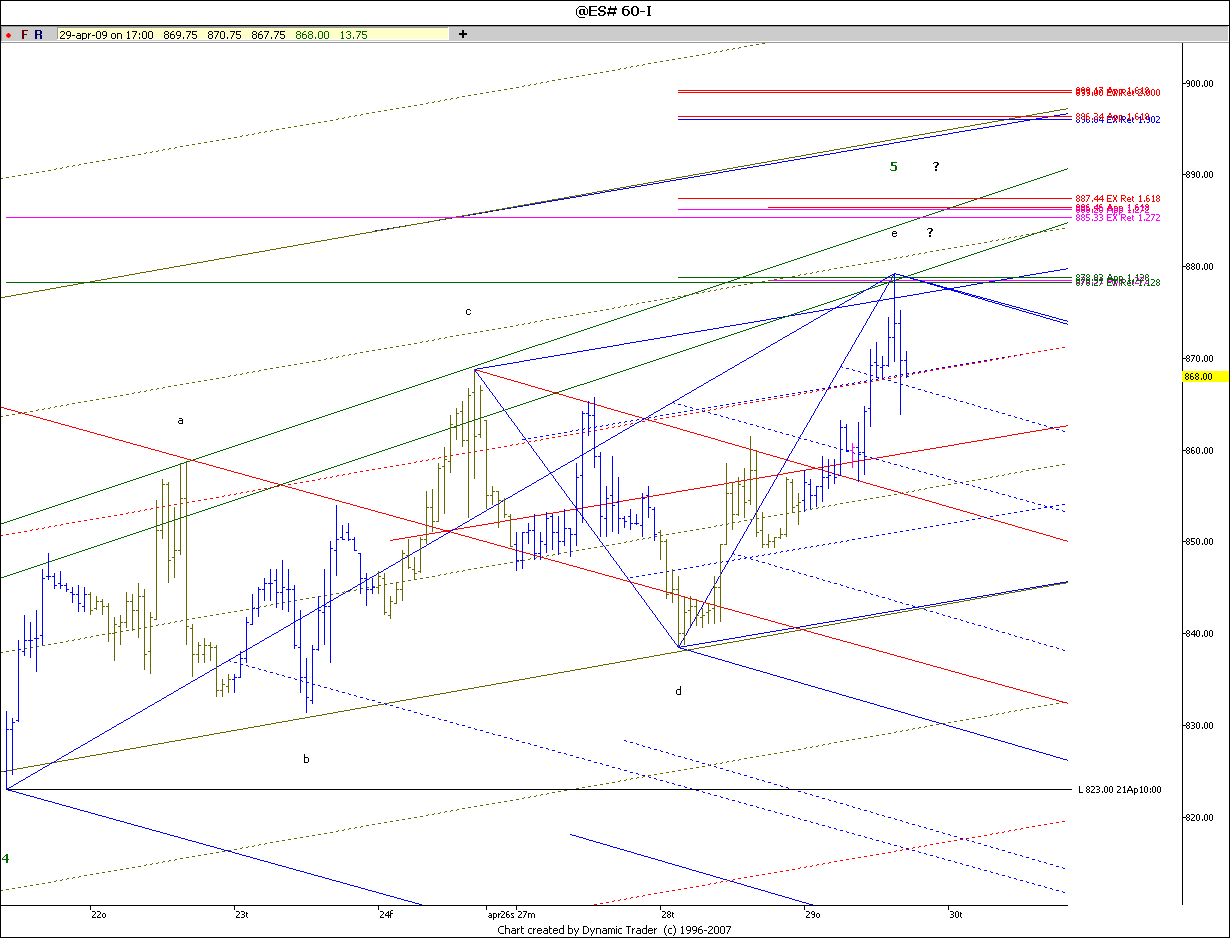
Task: Select the question mark beside wave 5
Action: pyautogui.click(x=936, y=166)
